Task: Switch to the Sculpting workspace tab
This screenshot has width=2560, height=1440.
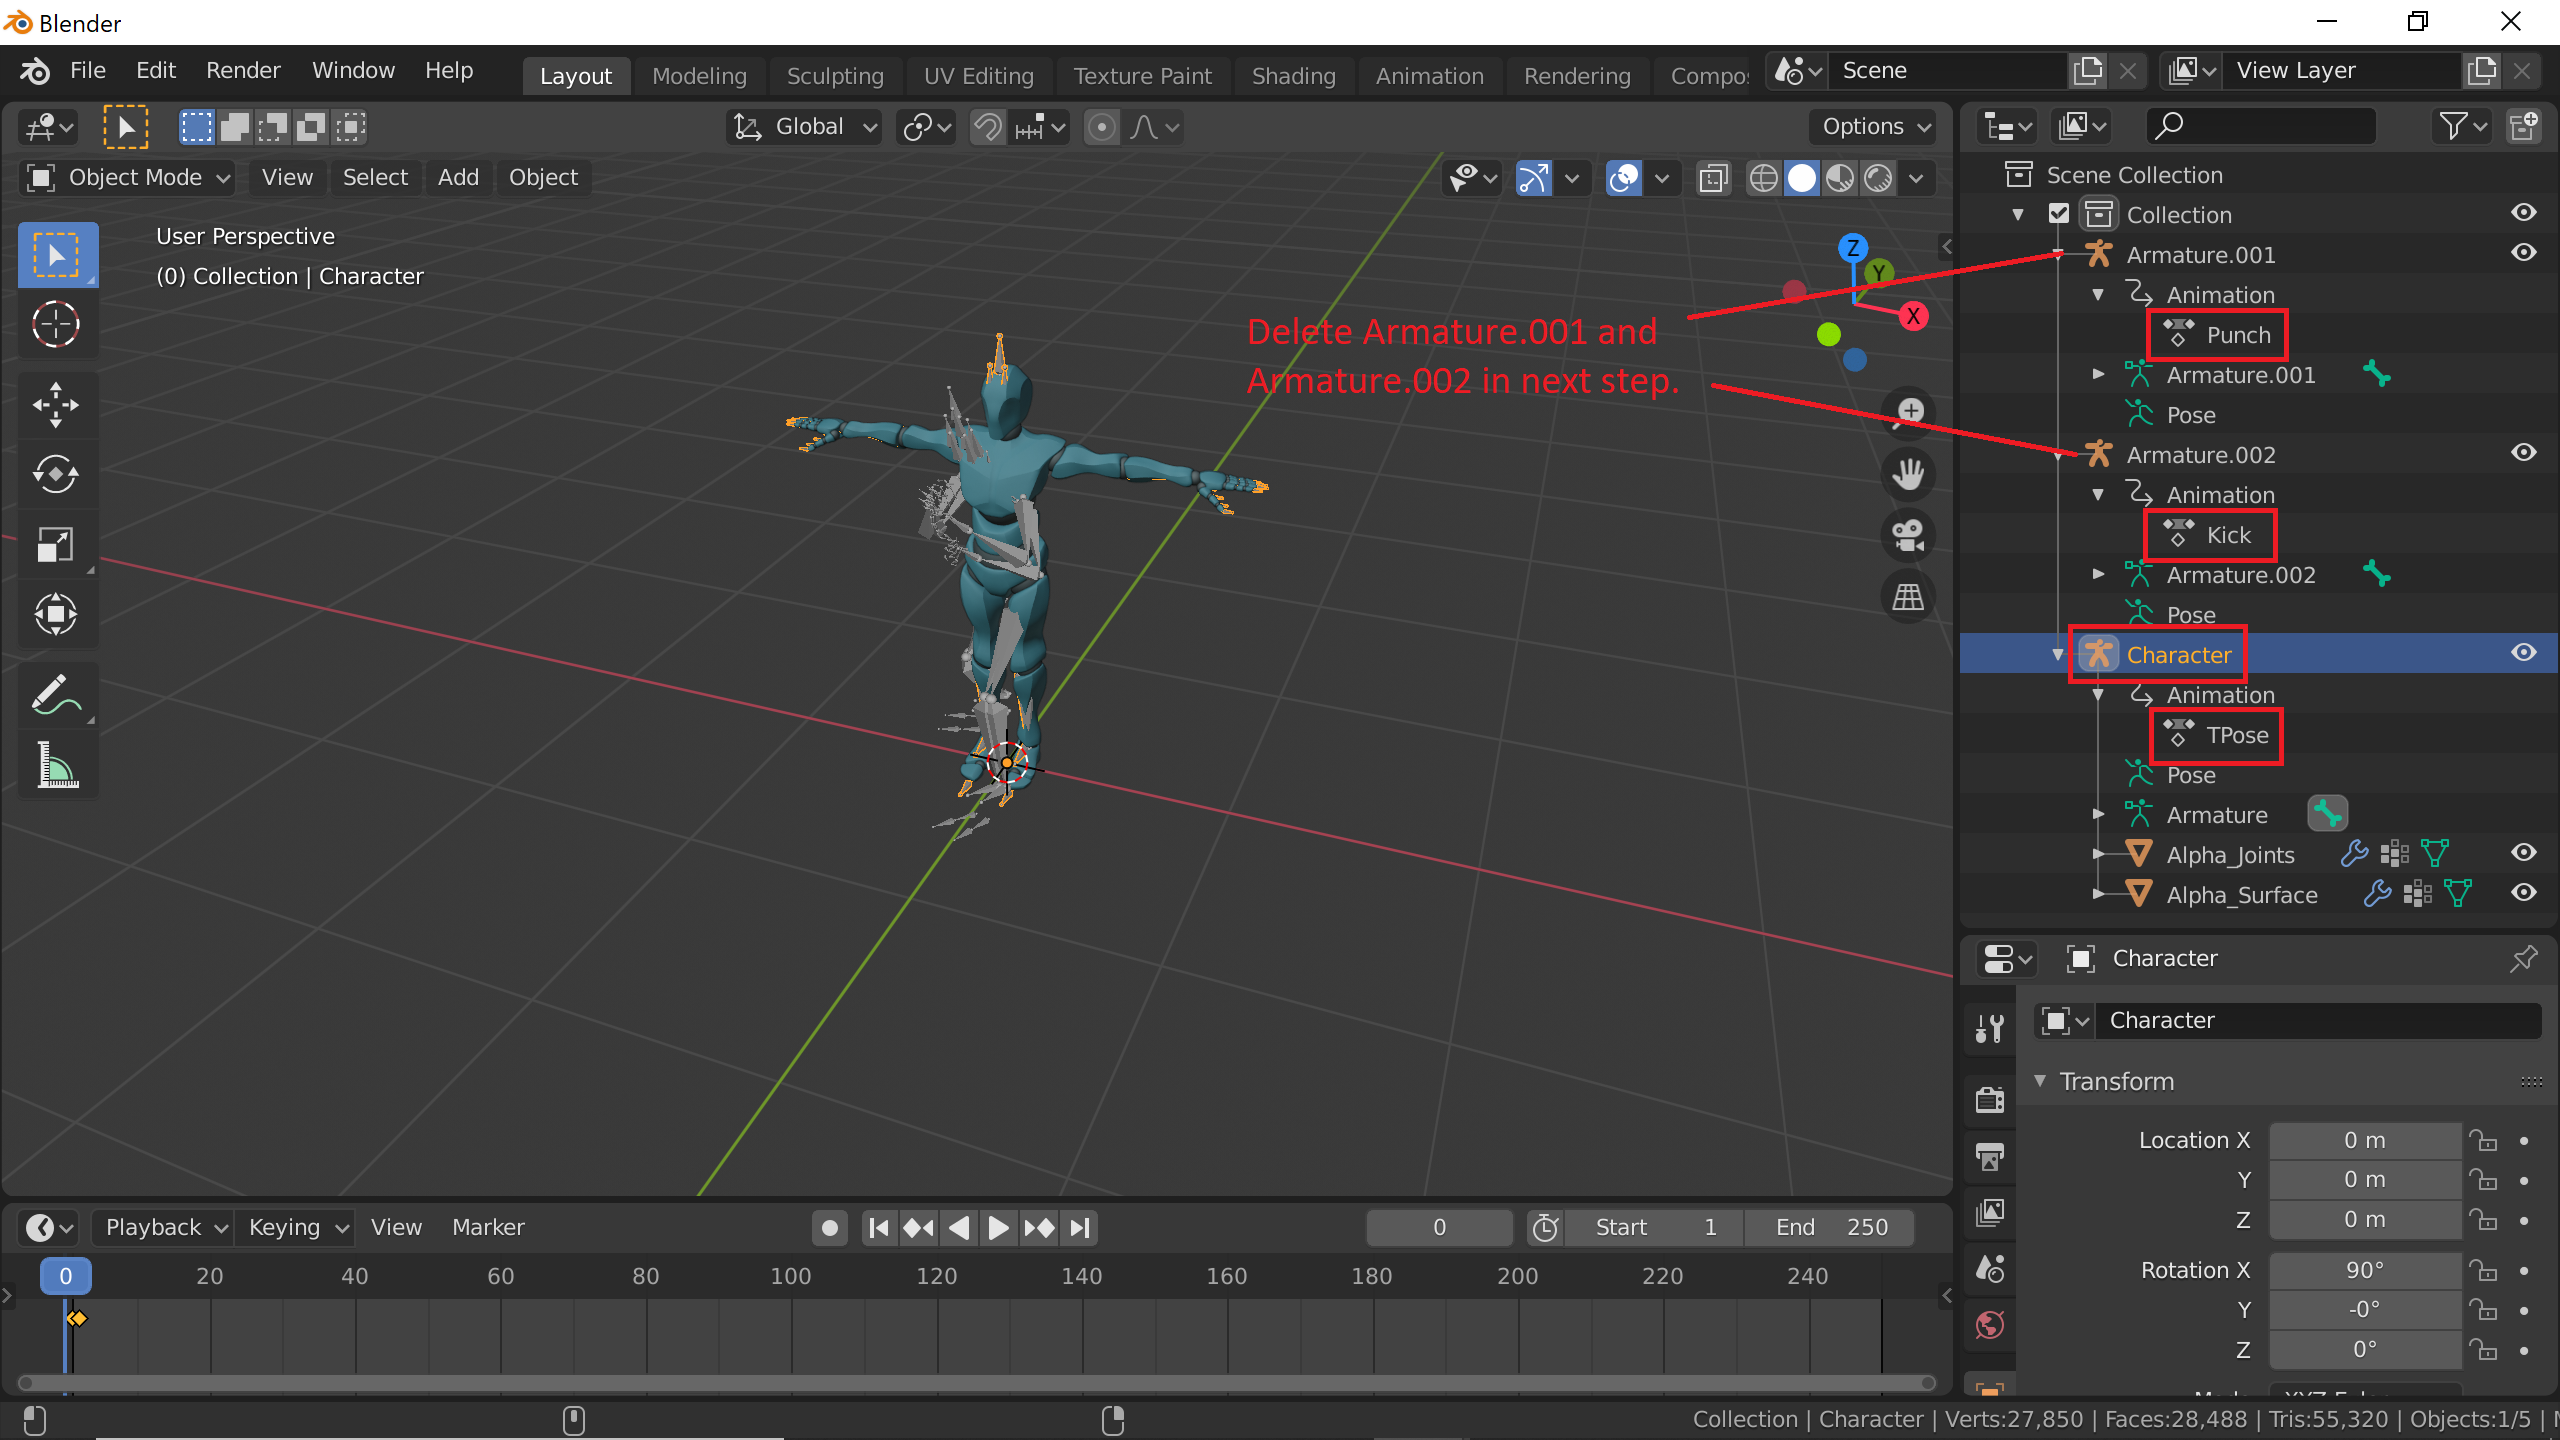Action: tap(835, 76)
